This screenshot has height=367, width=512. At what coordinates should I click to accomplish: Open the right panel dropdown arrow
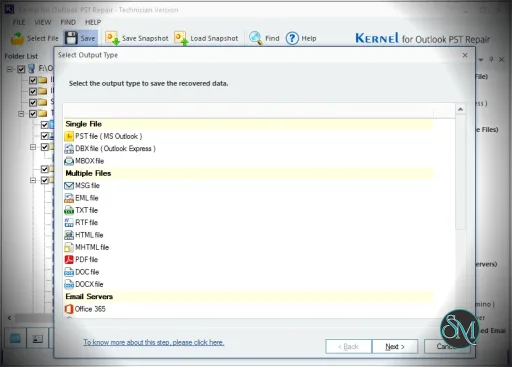pyautogui.click(x=481, y=60)
